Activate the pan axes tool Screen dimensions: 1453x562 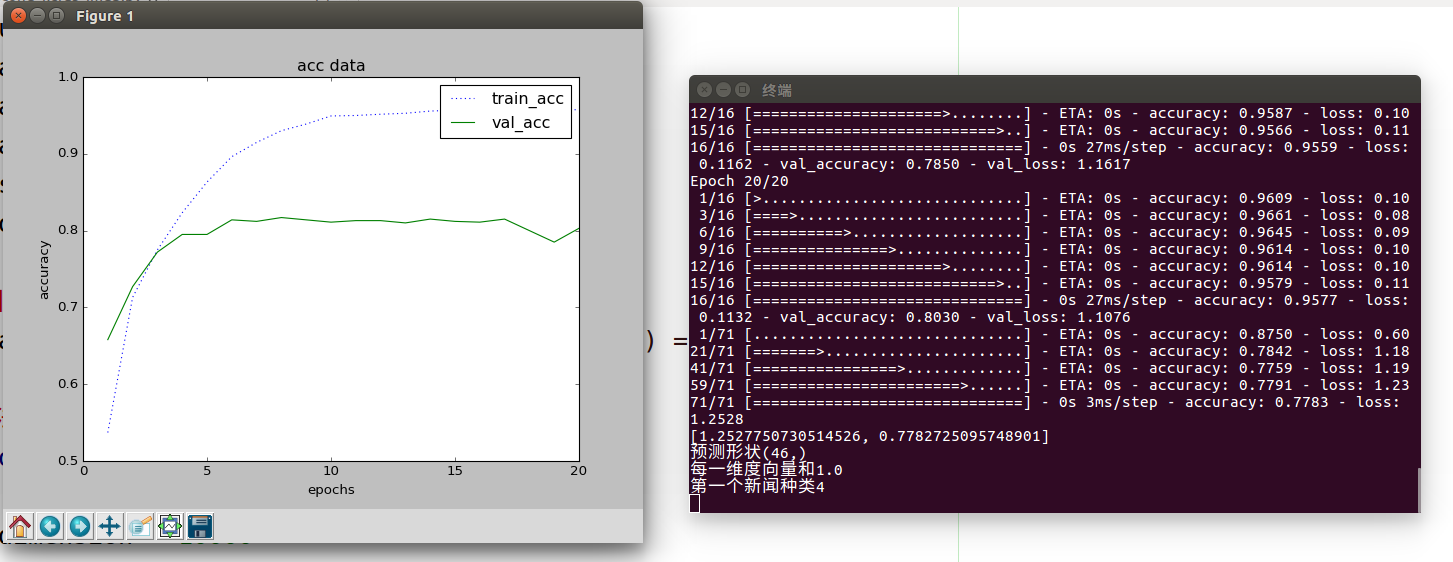110,526
